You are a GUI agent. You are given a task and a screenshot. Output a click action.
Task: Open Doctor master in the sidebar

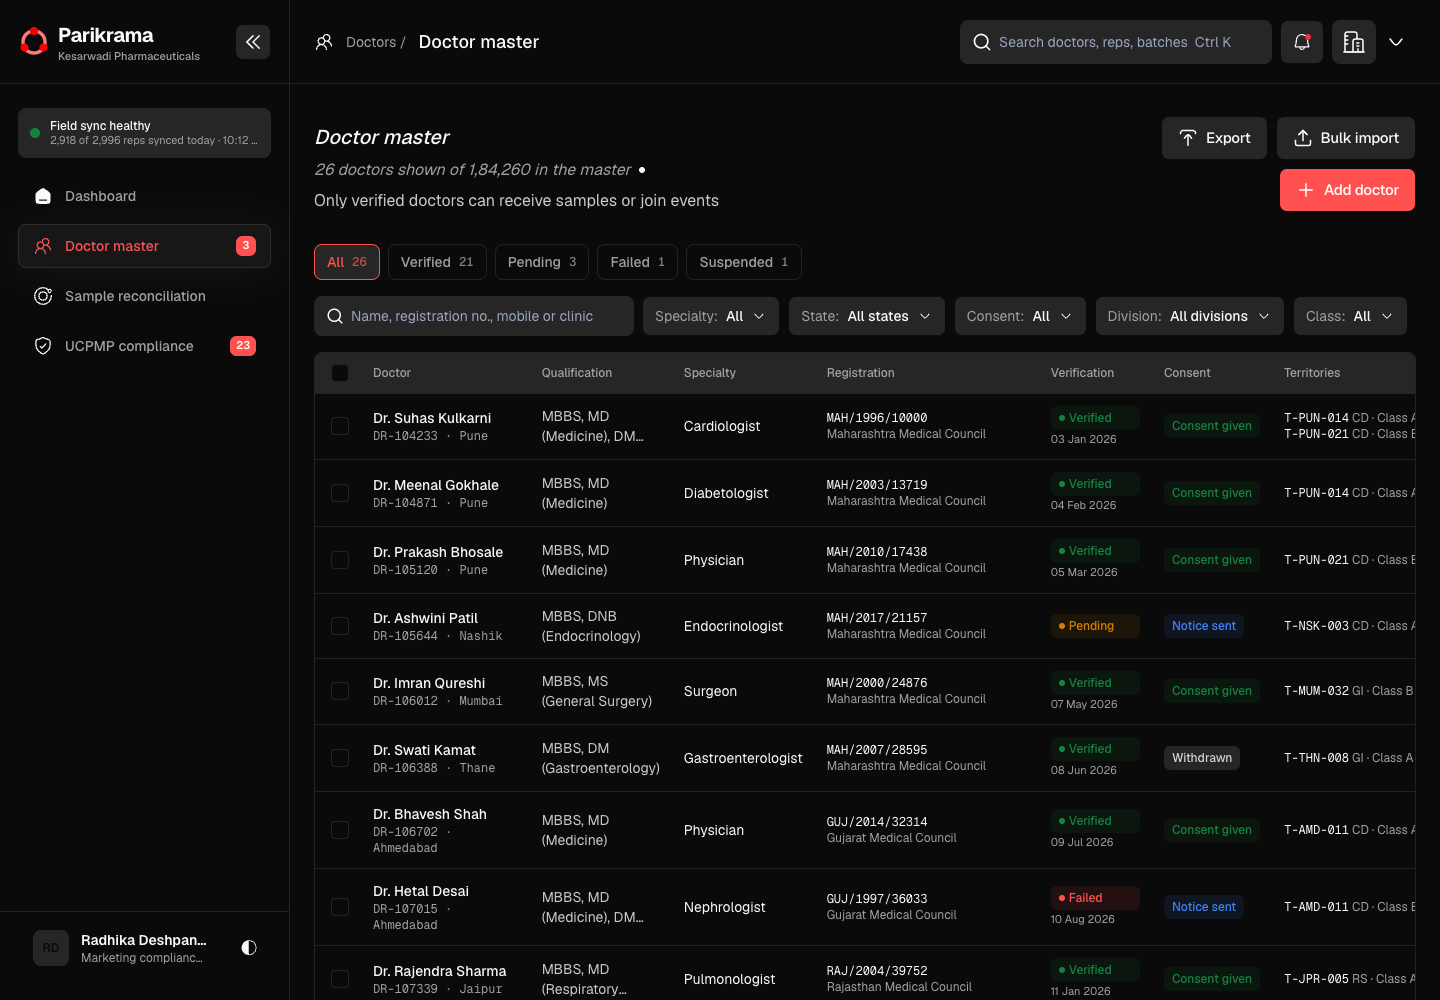tap(144, 246)
